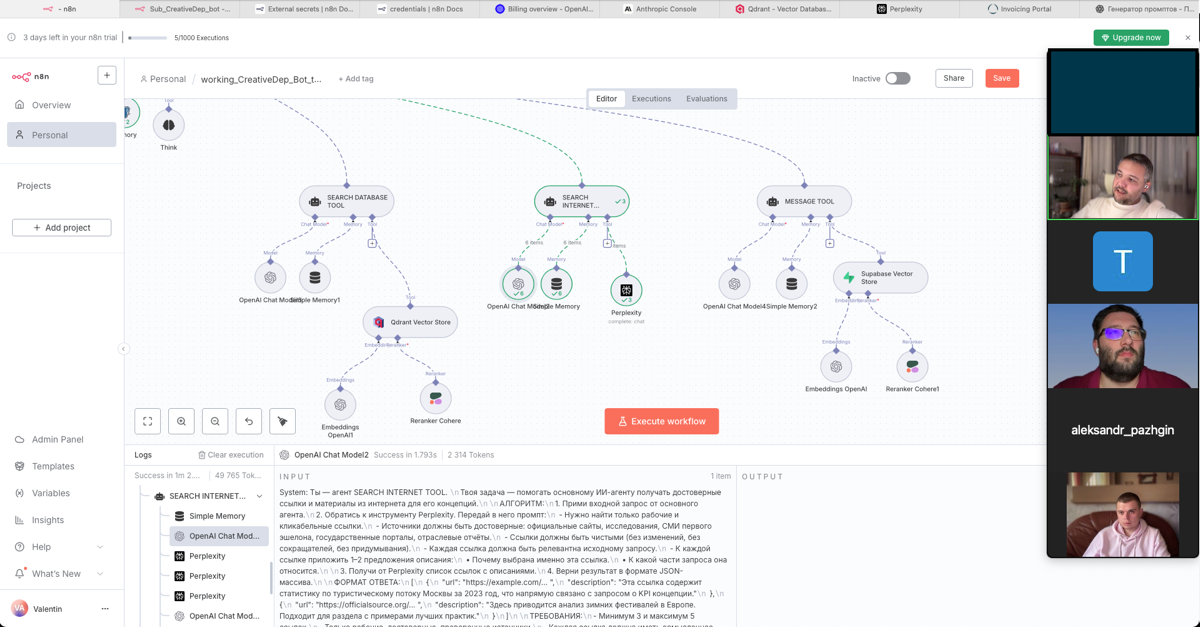This screenshot has height=627, width=1200.
Task: Open the OpenAI Chat Model4 node
Action: tap(734, 284)
